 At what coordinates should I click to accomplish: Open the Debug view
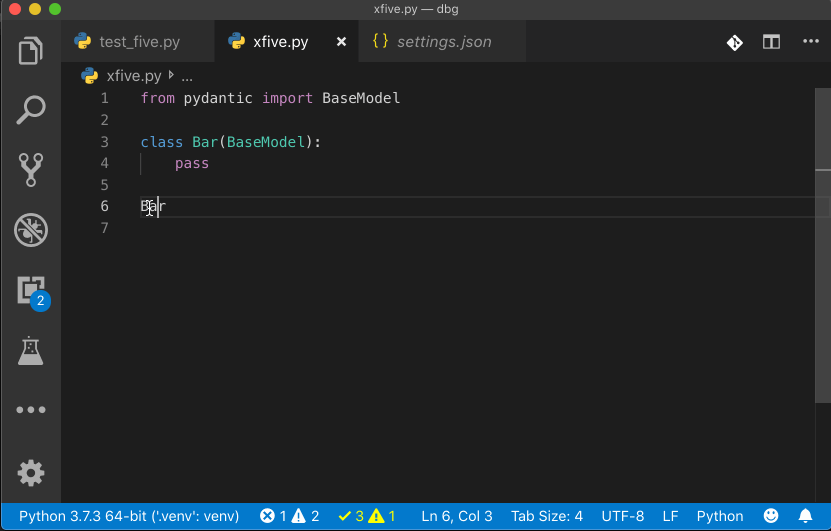tap(31, 230)
